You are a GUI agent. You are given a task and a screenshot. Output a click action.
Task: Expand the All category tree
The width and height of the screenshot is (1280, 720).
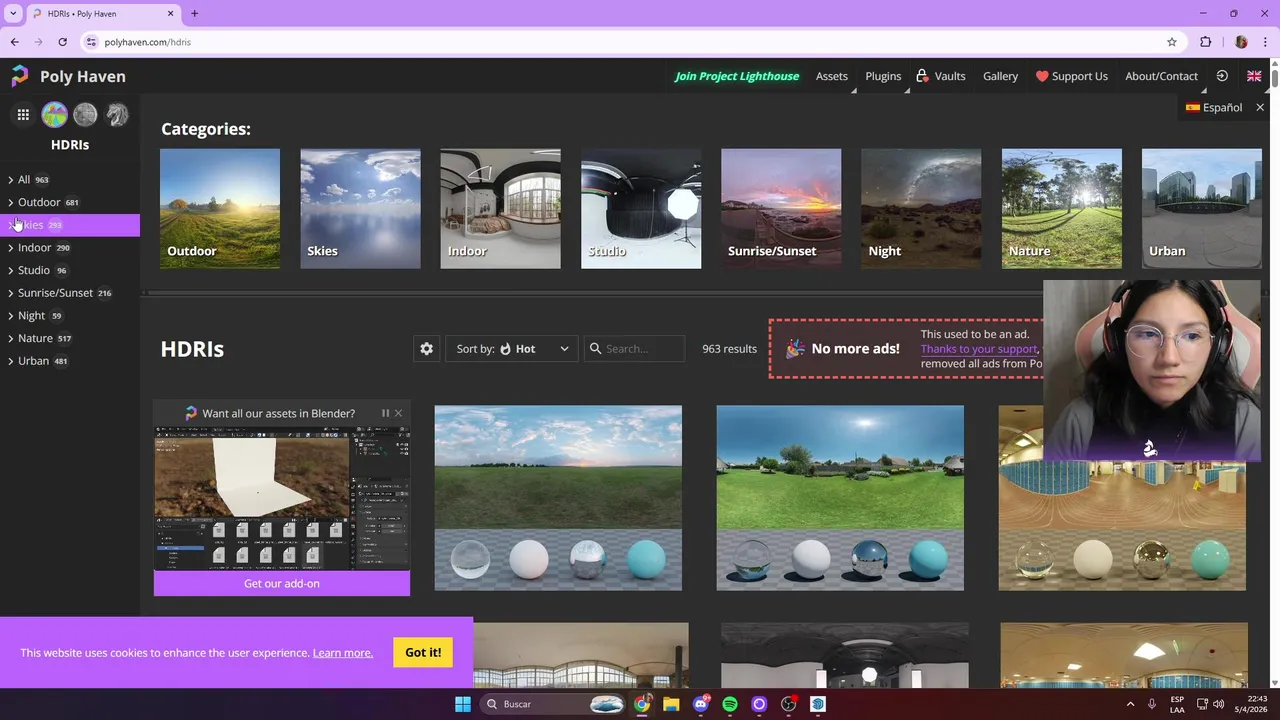(11, 180)
